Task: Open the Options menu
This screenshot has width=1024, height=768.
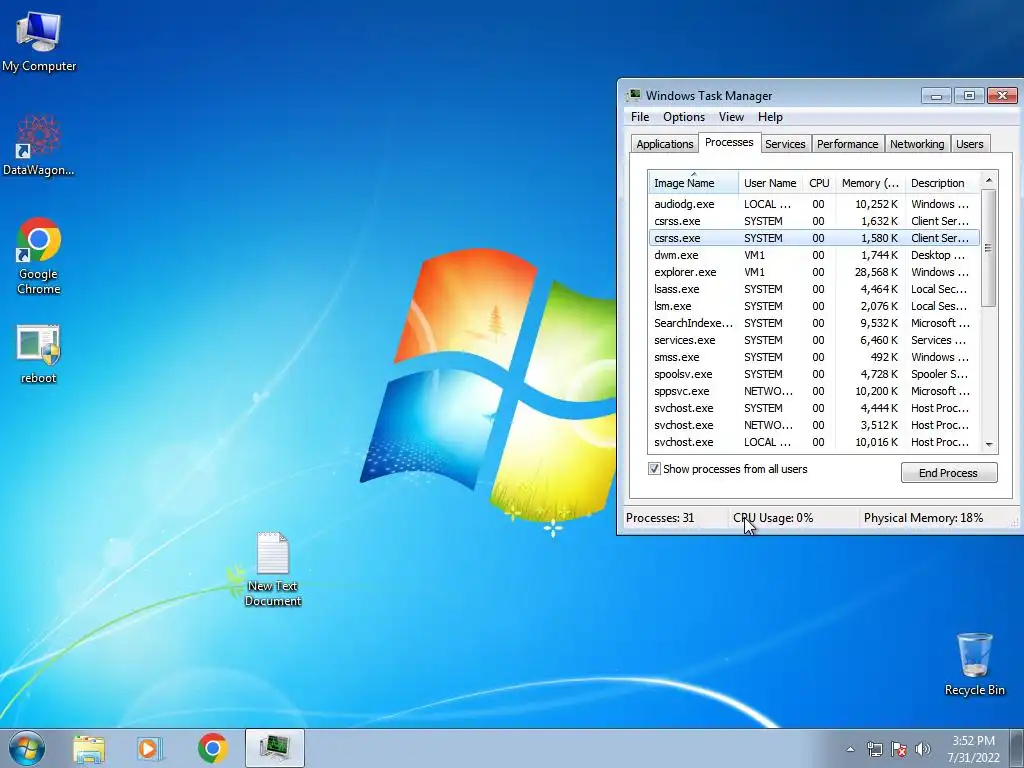Action: [x=684, y=117]
